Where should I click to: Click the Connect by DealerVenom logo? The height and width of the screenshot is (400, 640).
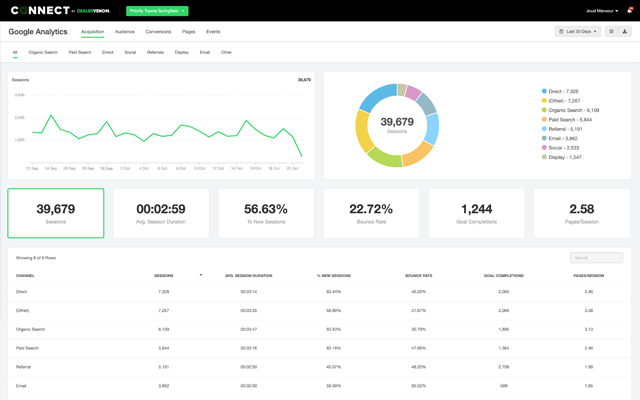click(60, 11)
